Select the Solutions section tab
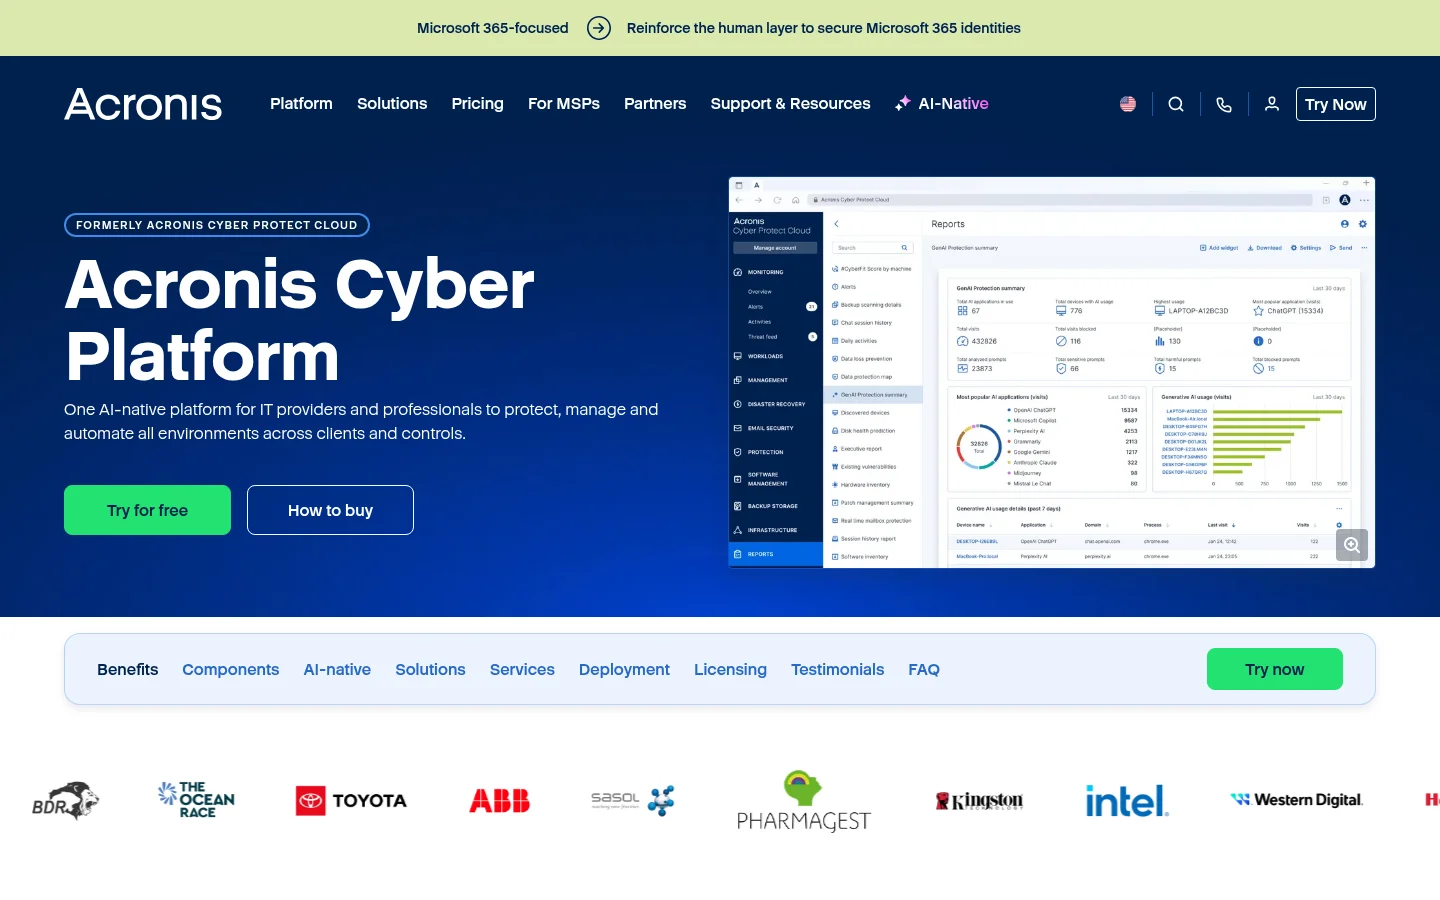 (430, 669)
